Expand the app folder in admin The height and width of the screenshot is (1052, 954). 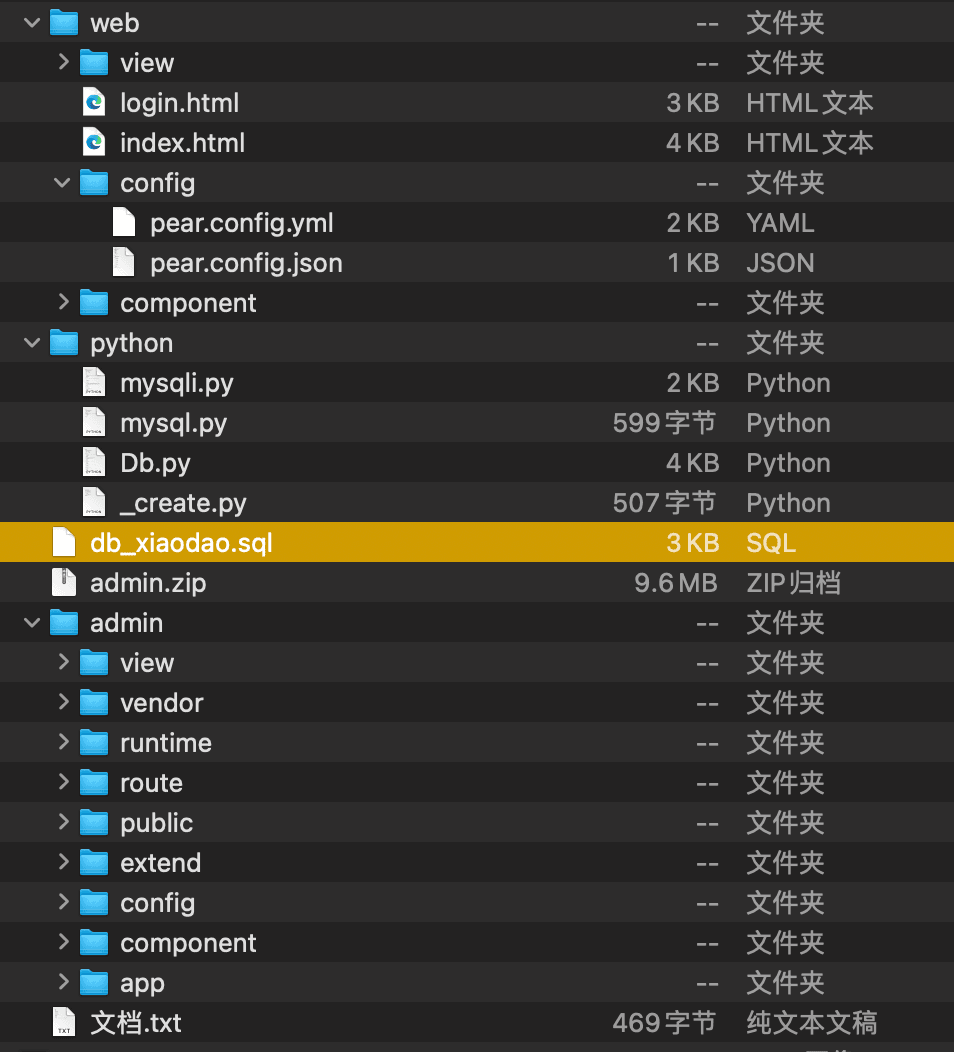(63, 983)
